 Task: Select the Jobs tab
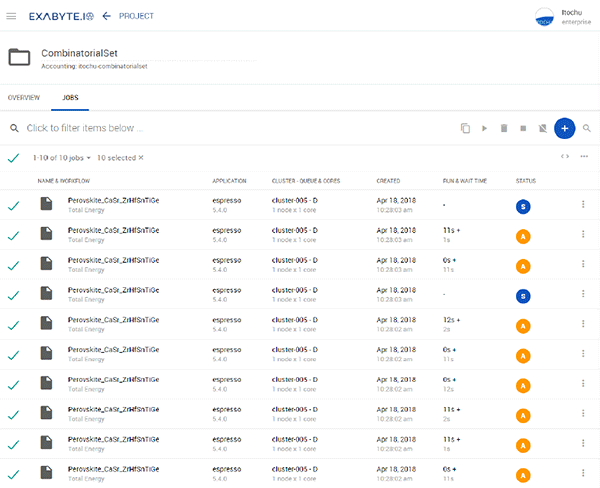70,98
